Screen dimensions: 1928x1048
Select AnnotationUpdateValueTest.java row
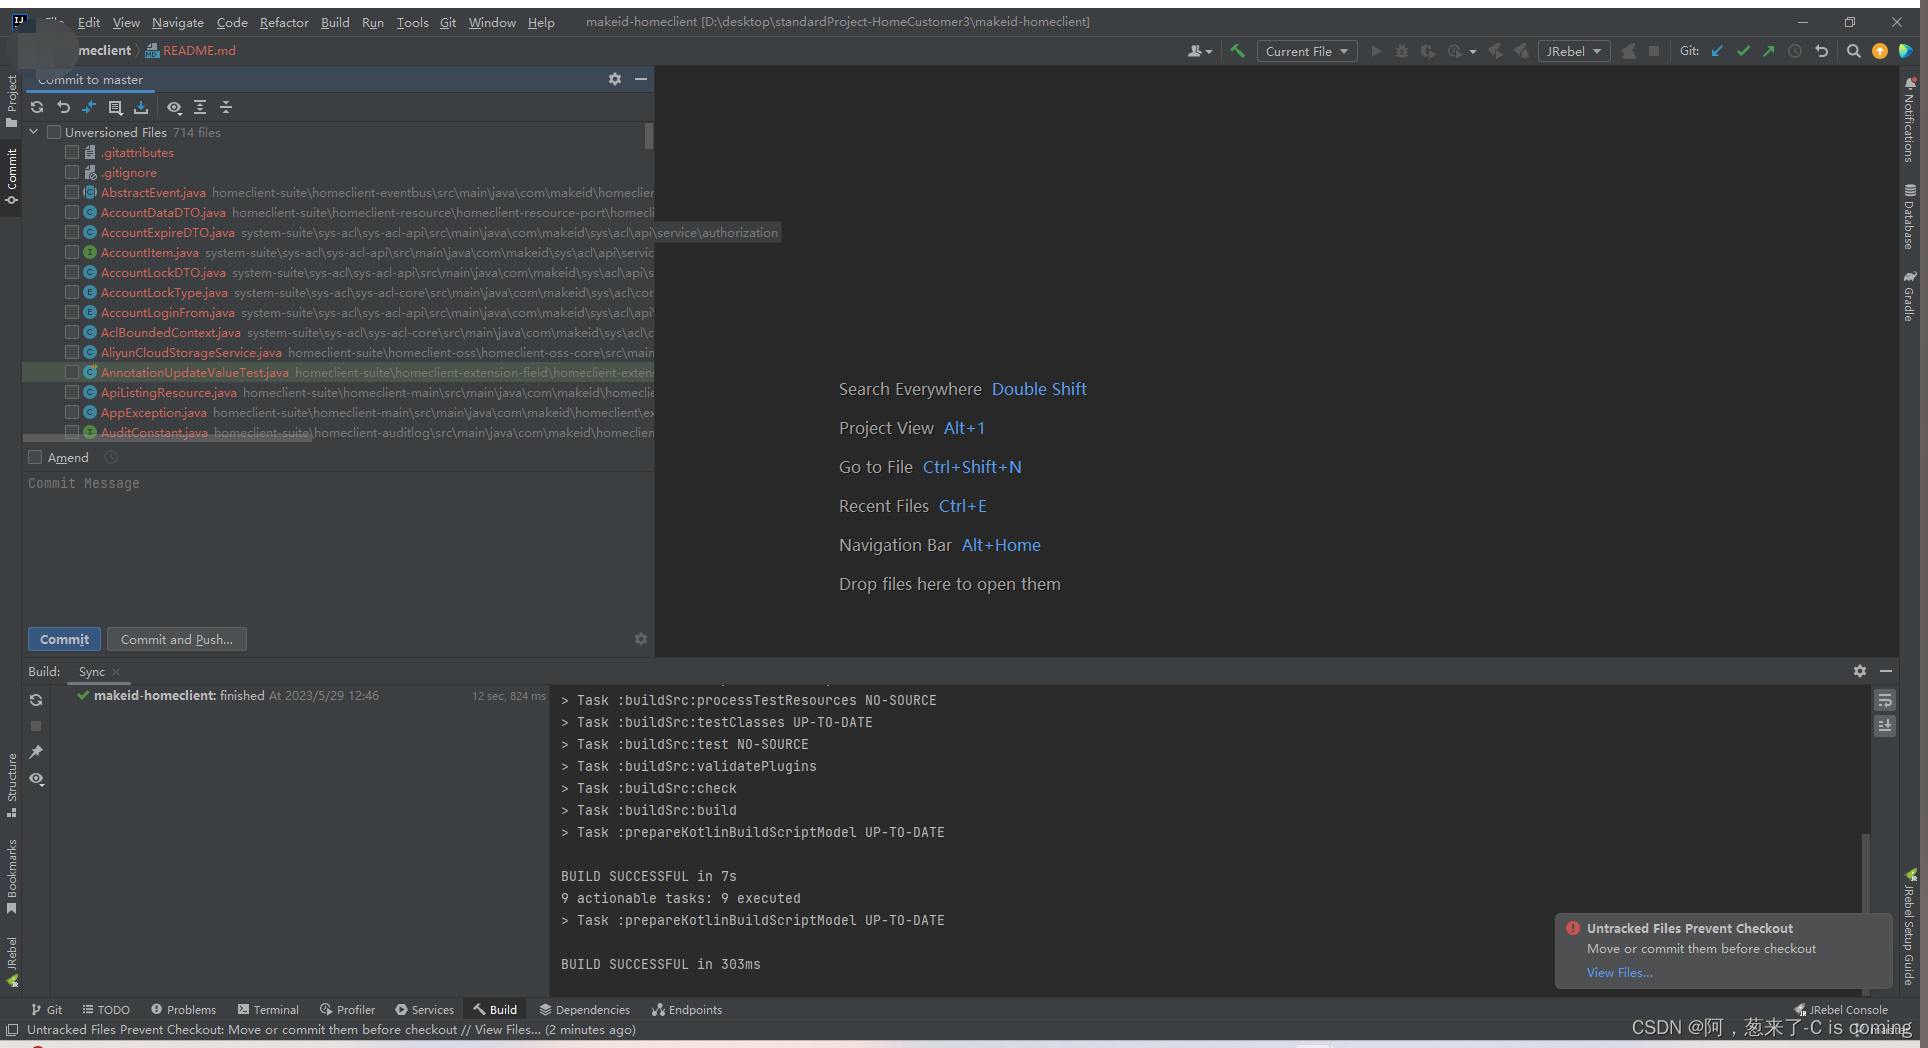point(338,372)
